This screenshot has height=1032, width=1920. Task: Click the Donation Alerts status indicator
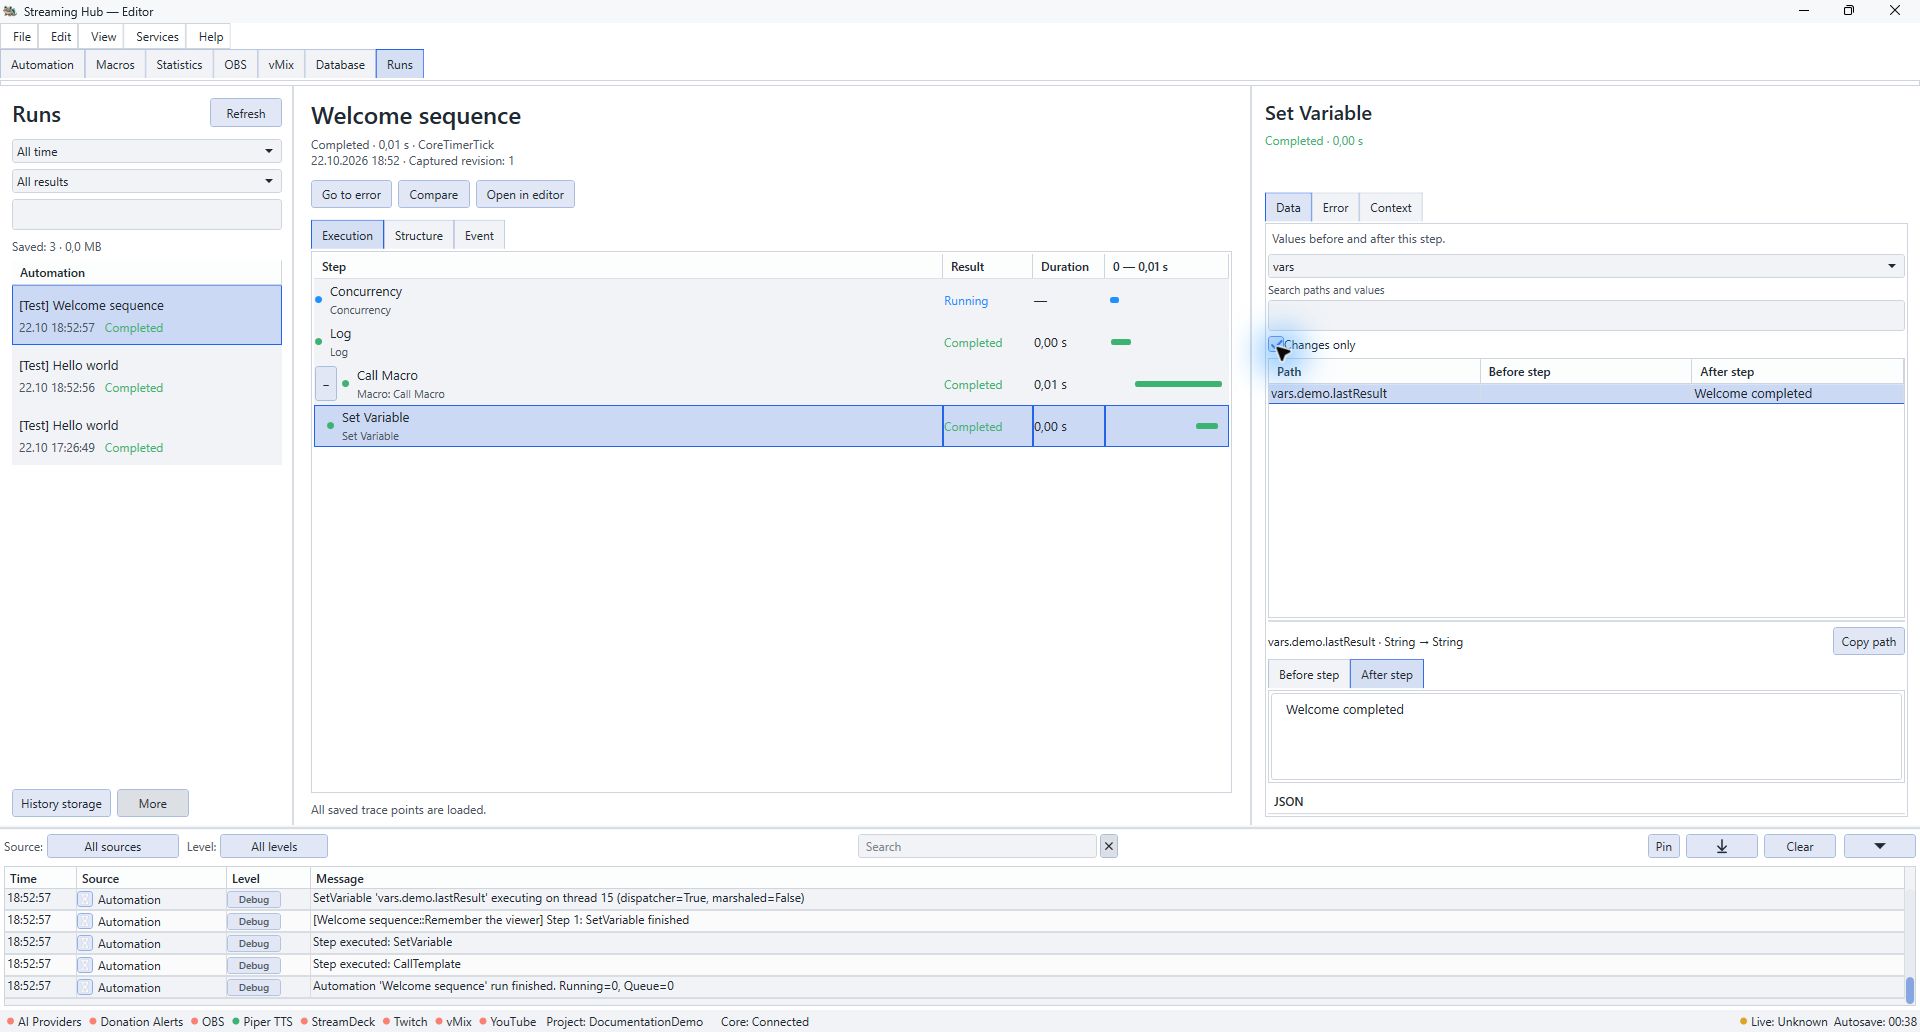(x=136, y=1021)
